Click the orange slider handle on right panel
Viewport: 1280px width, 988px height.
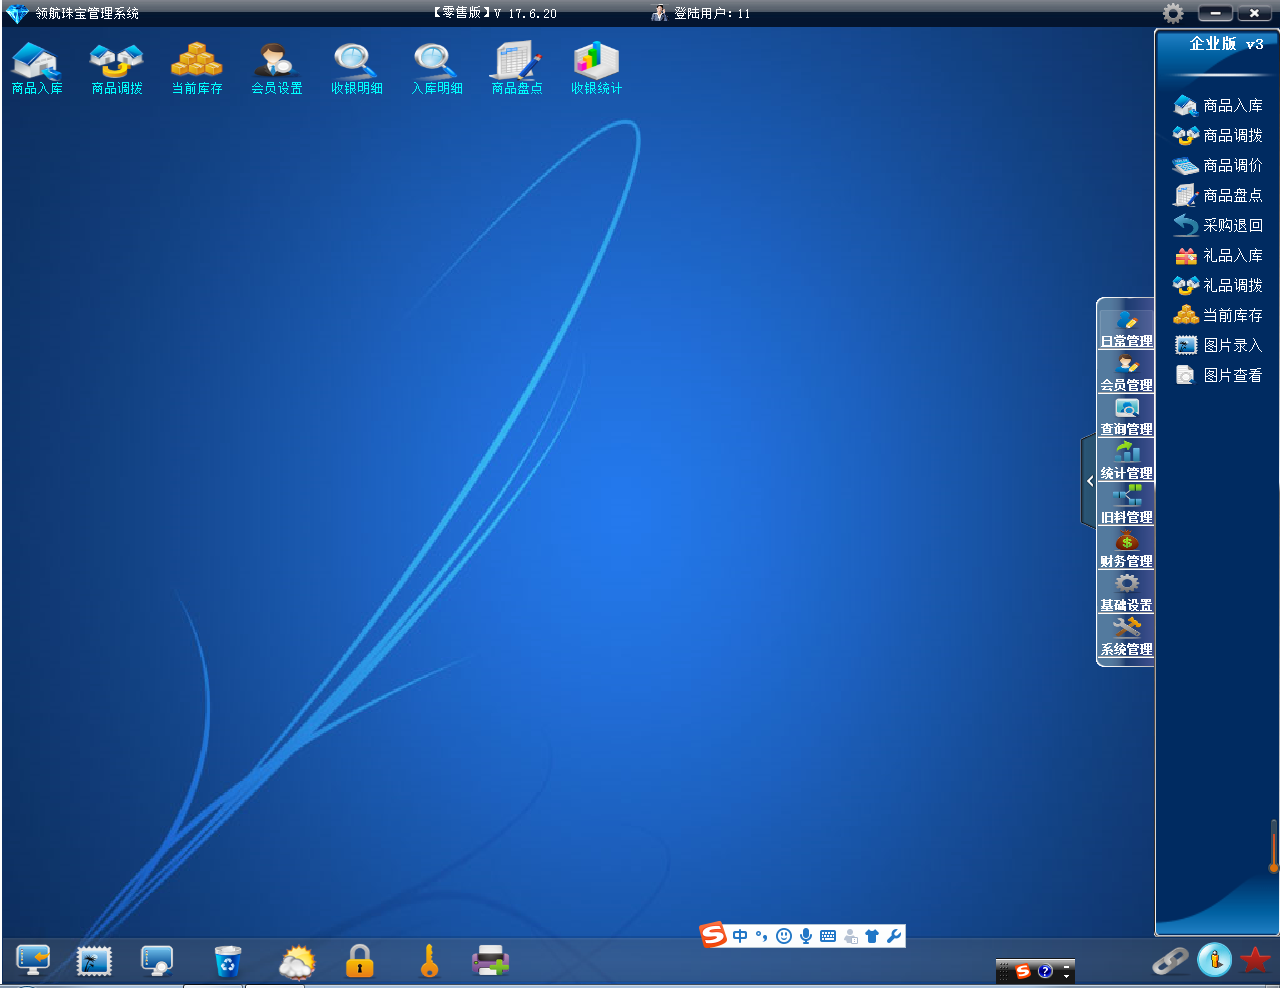1273,866
